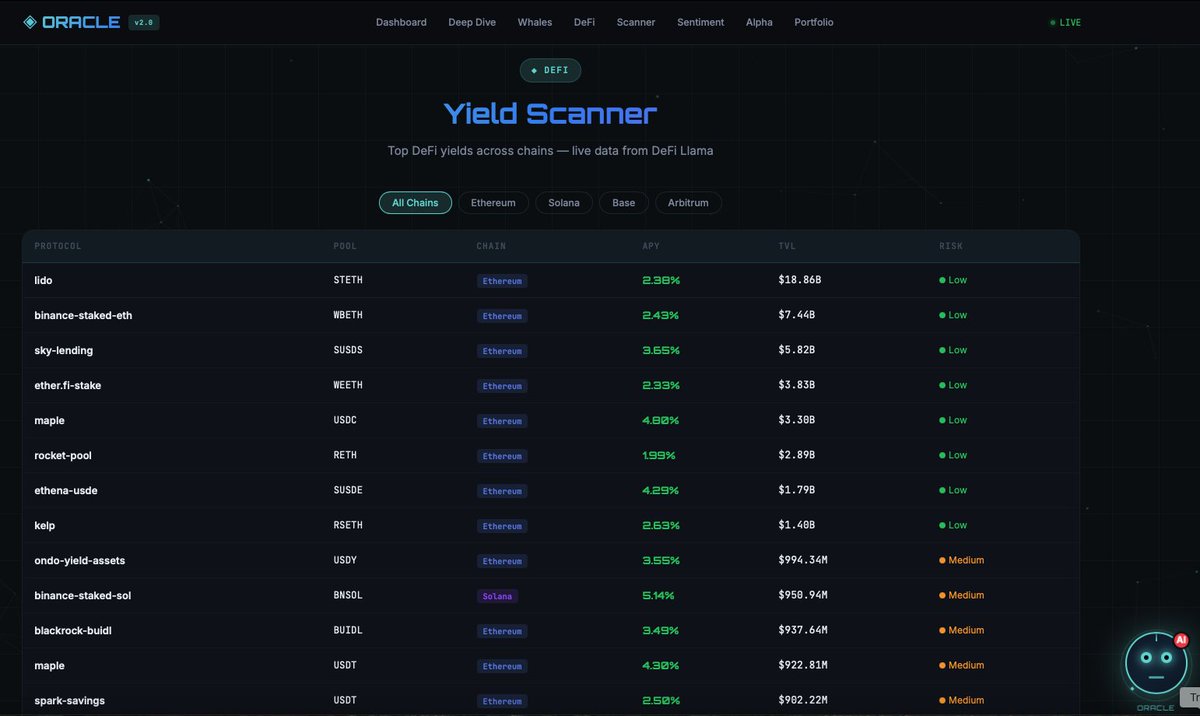Filter yields by Solana chain
Image resolution: width=1200 pixels, height=716 pixels.
564,203
